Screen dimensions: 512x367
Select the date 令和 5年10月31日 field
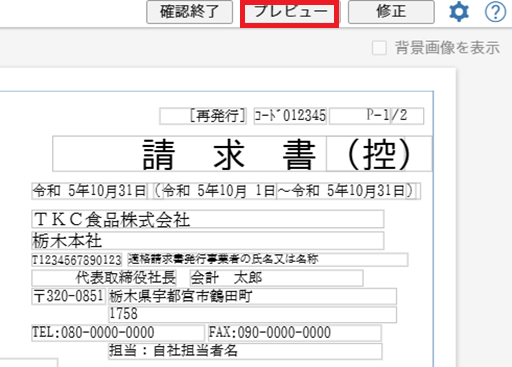(x=89, y=191)
